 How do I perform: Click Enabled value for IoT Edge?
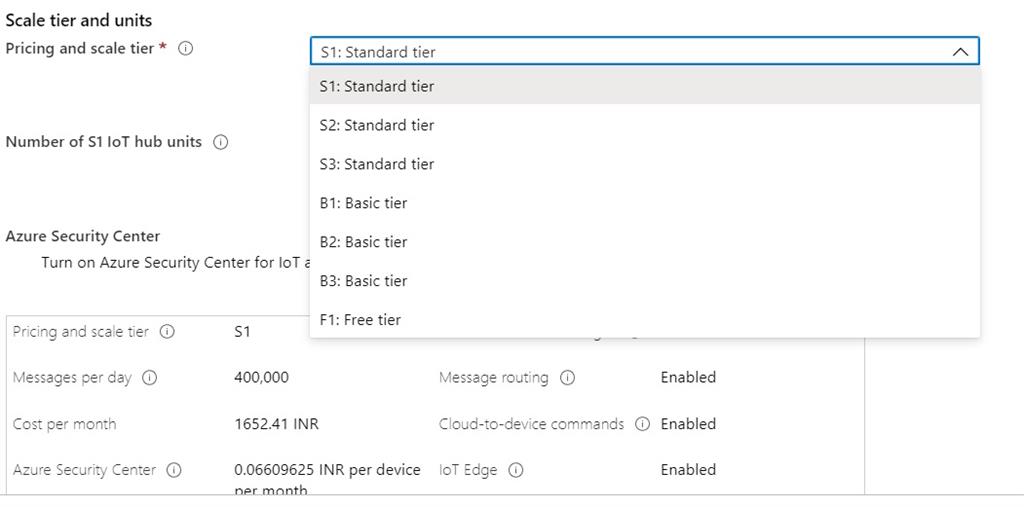pos(688,470)
